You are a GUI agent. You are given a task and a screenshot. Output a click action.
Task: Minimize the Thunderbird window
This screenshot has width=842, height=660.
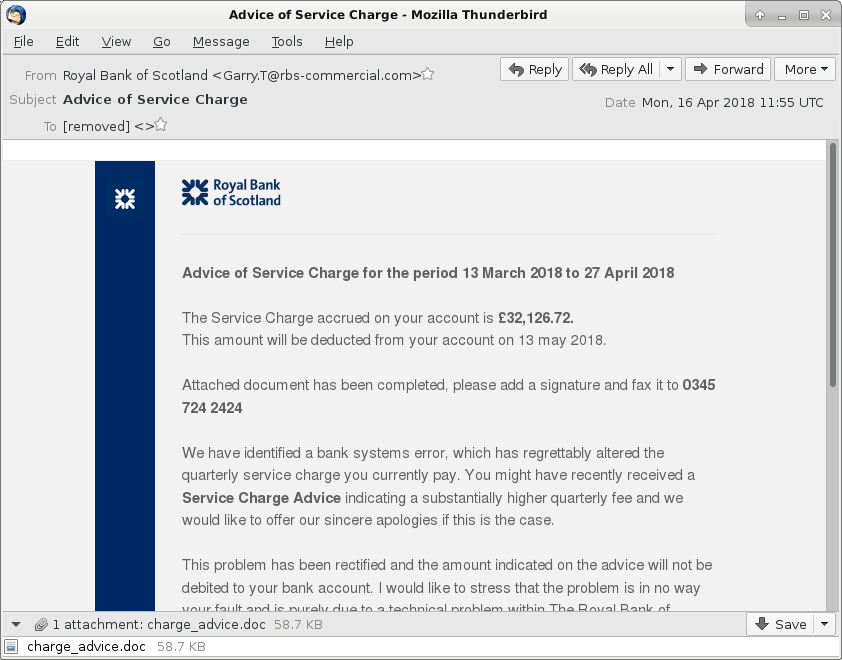coord(782,15)
